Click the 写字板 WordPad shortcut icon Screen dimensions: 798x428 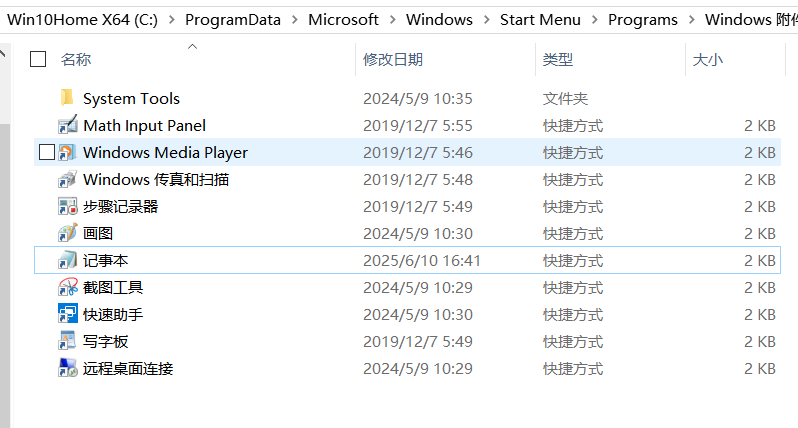click(67, 341)
